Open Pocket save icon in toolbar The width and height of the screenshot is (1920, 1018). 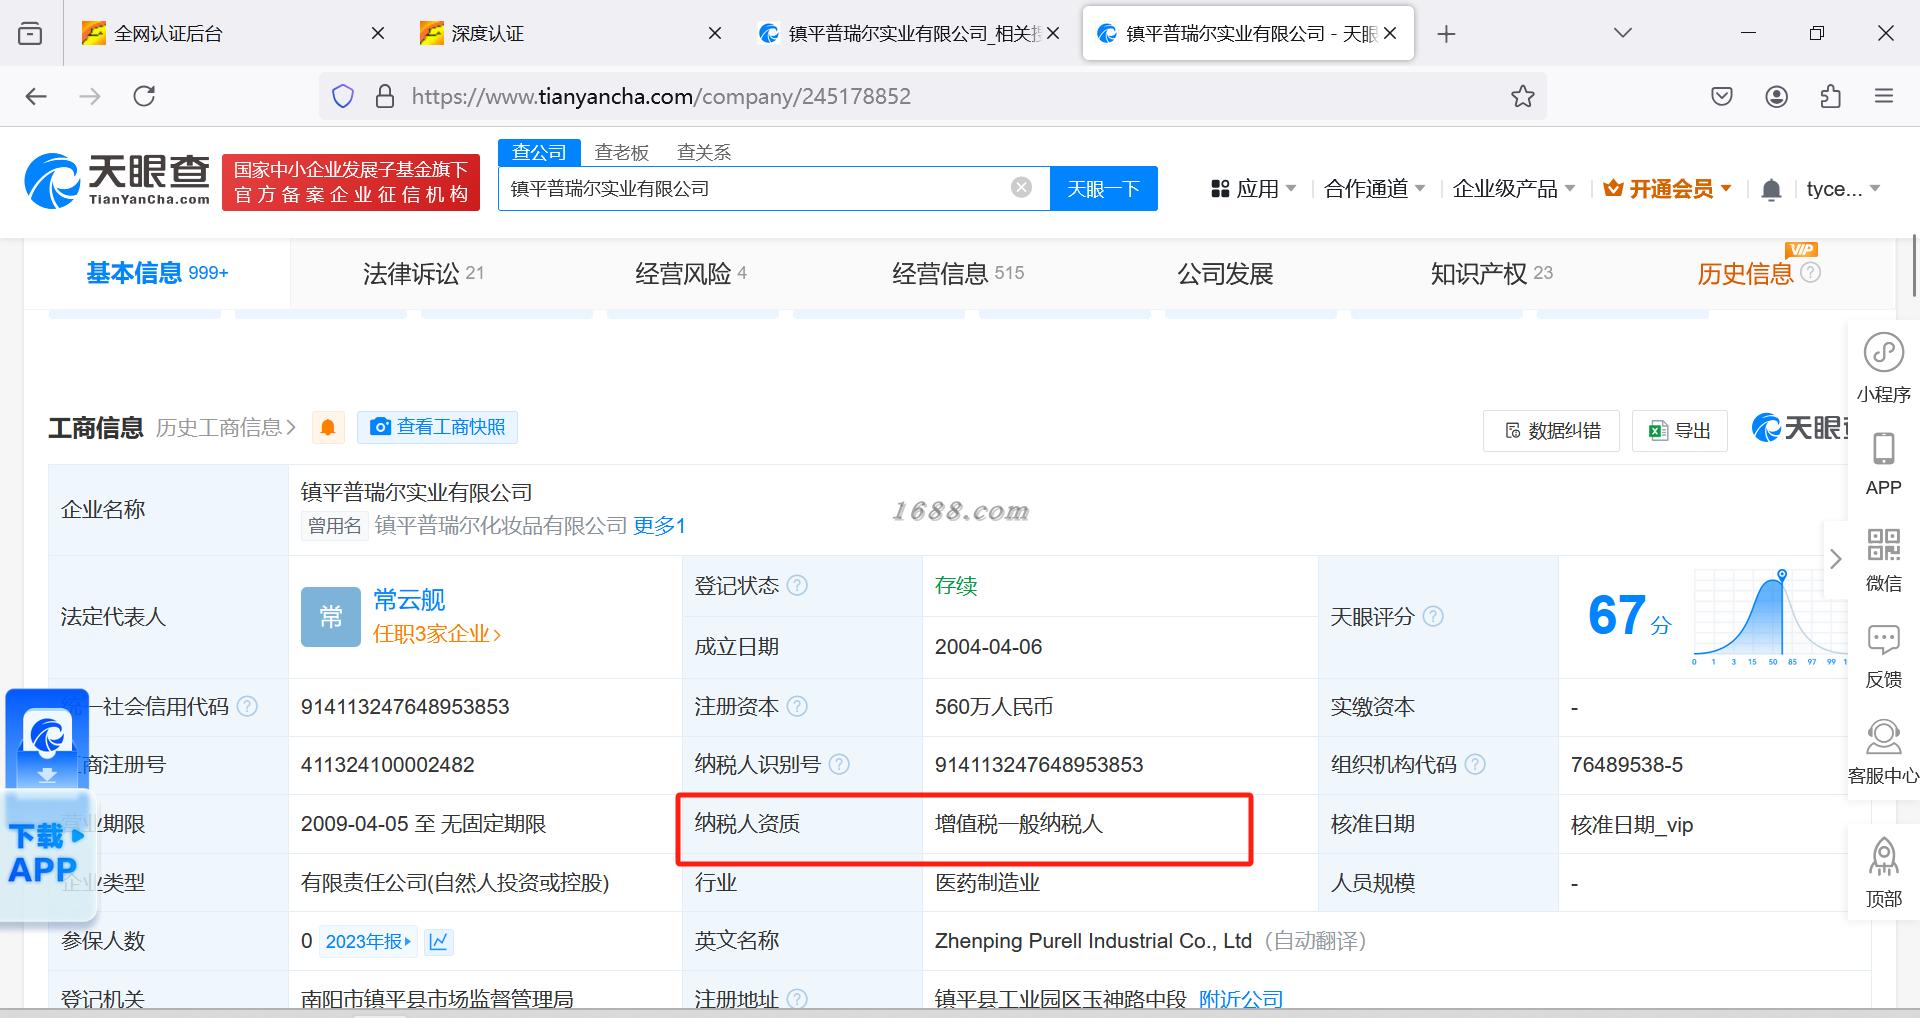pyautogui.click(x=1721, y=96)
